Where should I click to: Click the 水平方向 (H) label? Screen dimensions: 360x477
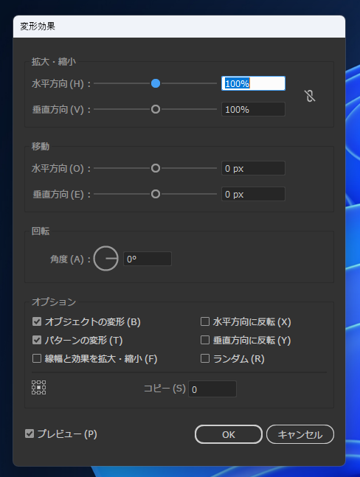coord(61,84)
